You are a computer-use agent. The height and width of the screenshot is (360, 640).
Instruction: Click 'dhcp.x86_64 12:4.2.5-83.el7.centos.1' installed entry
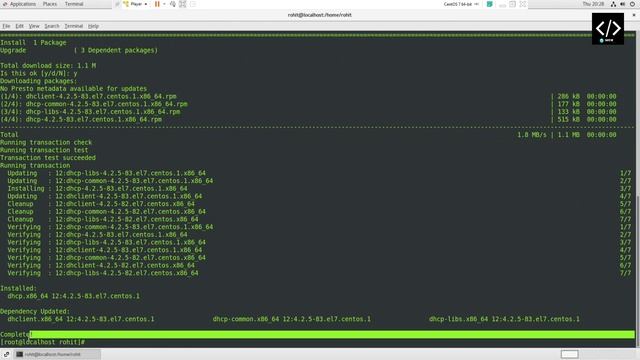pyautogui.click(x=73, y=296)
